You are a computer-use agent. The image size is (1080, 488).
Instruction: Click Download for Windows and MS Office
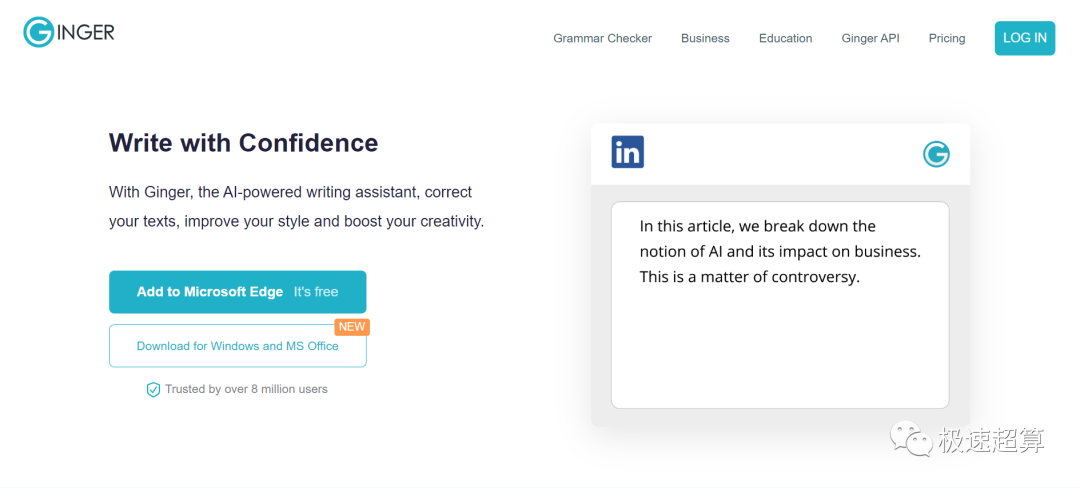238,346
